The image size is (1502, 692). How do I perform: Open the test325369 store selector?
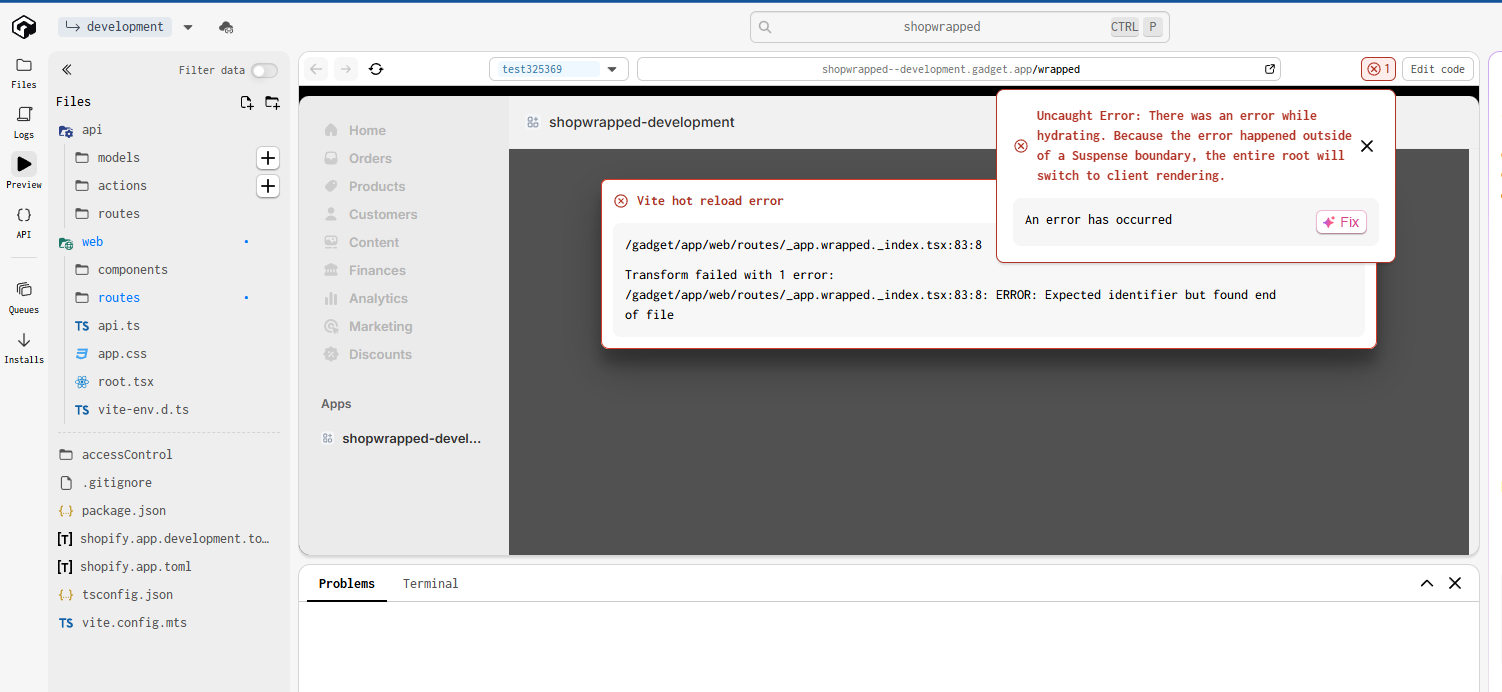tap(559, 69)
